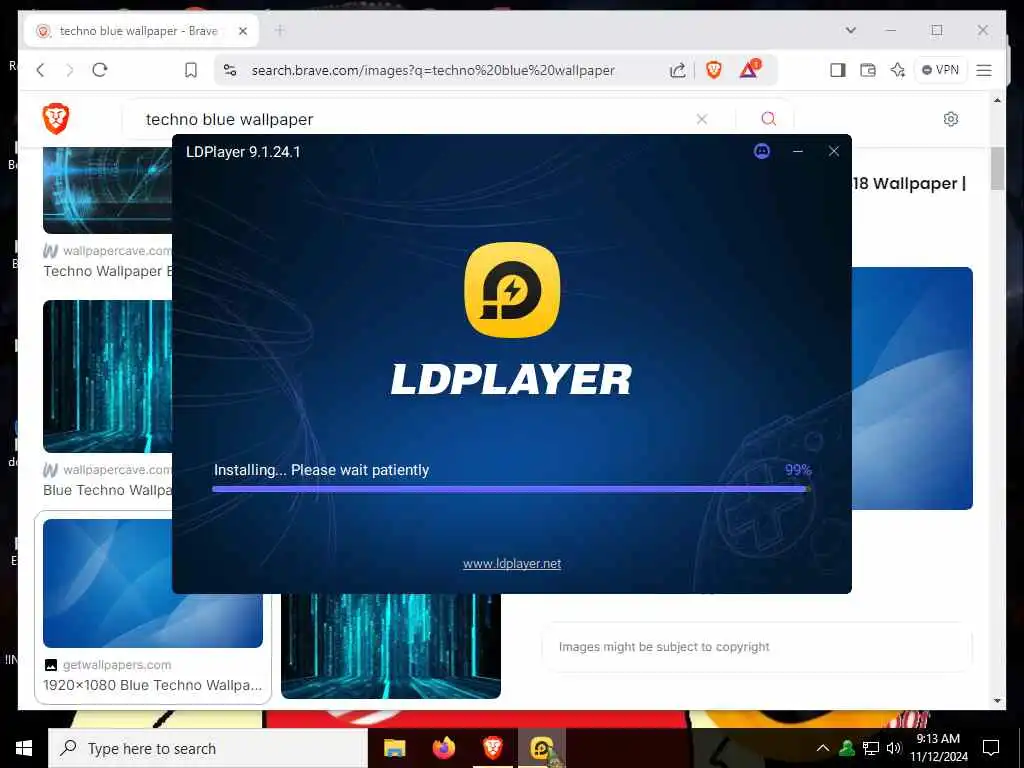Bookmark this page in Brave
Image resolution: width=1024 pixels, height=768 pixels.
[191, 70]
